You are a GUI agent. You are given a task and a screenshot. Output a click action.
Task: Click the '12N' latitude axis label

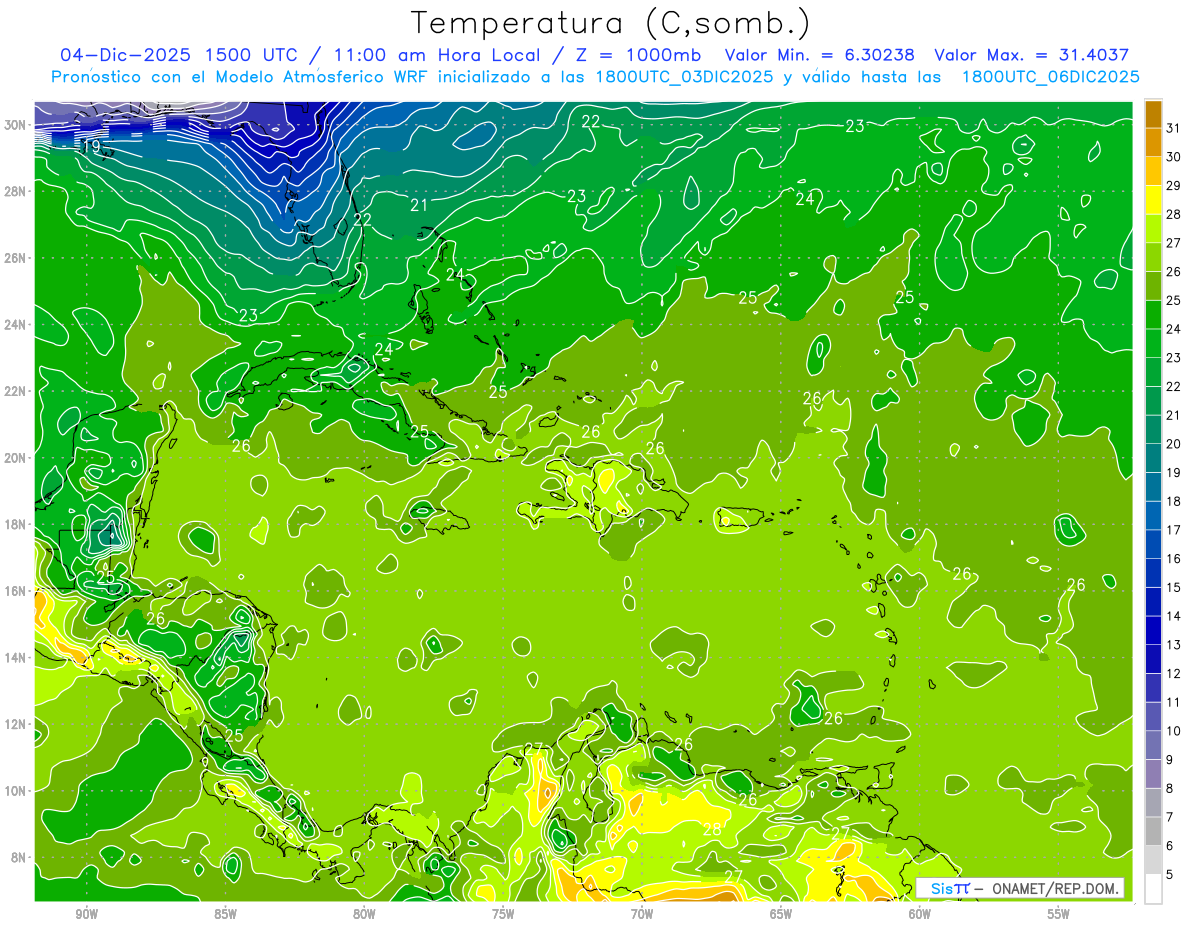click(x=14, y=724)
